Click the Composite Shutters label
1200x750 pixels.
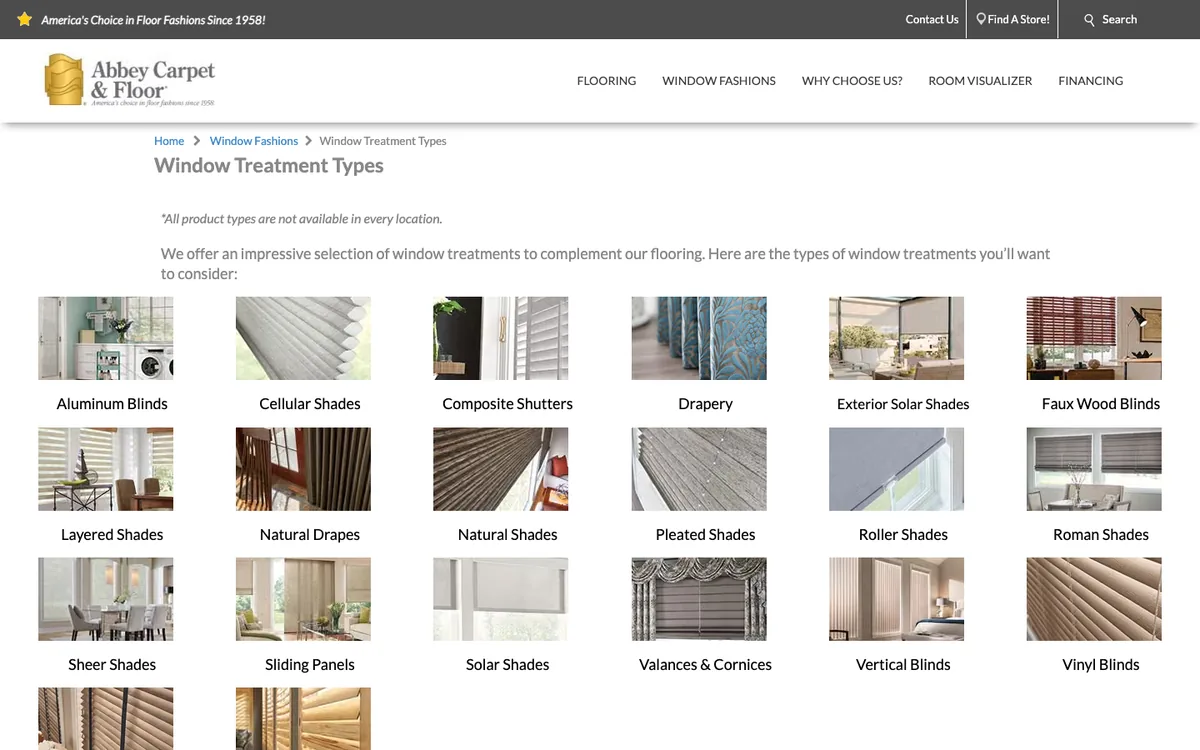point(508,404)
